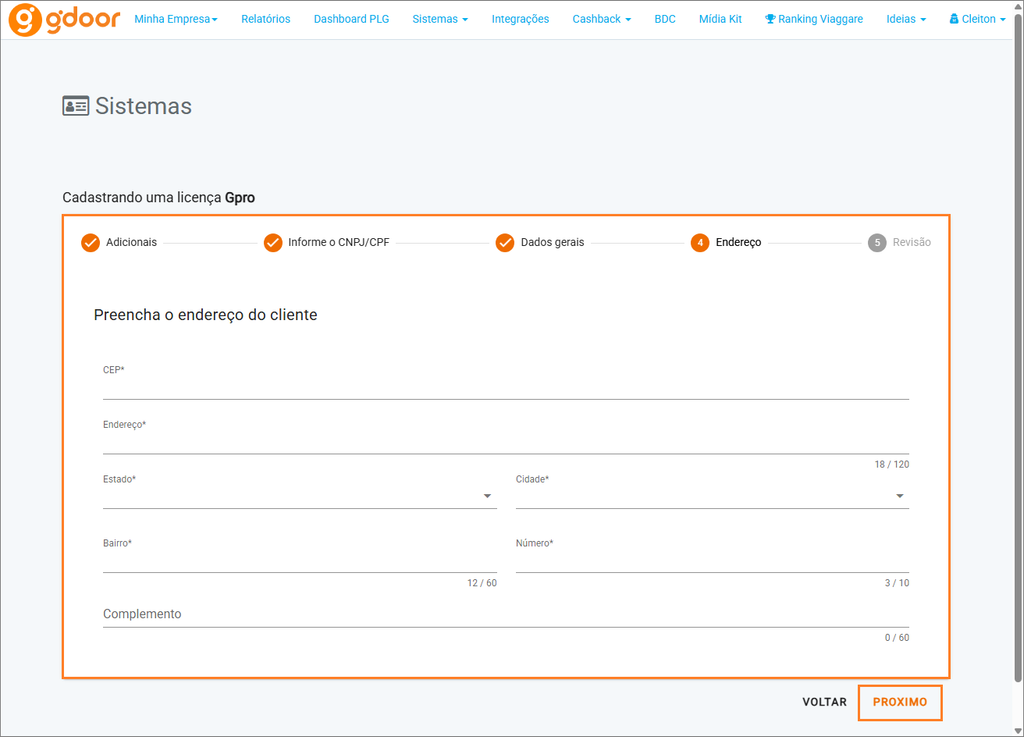Click the Dados gerais step checkmark
This screenshot has width=1024, height=737.
tap(505, 243)
